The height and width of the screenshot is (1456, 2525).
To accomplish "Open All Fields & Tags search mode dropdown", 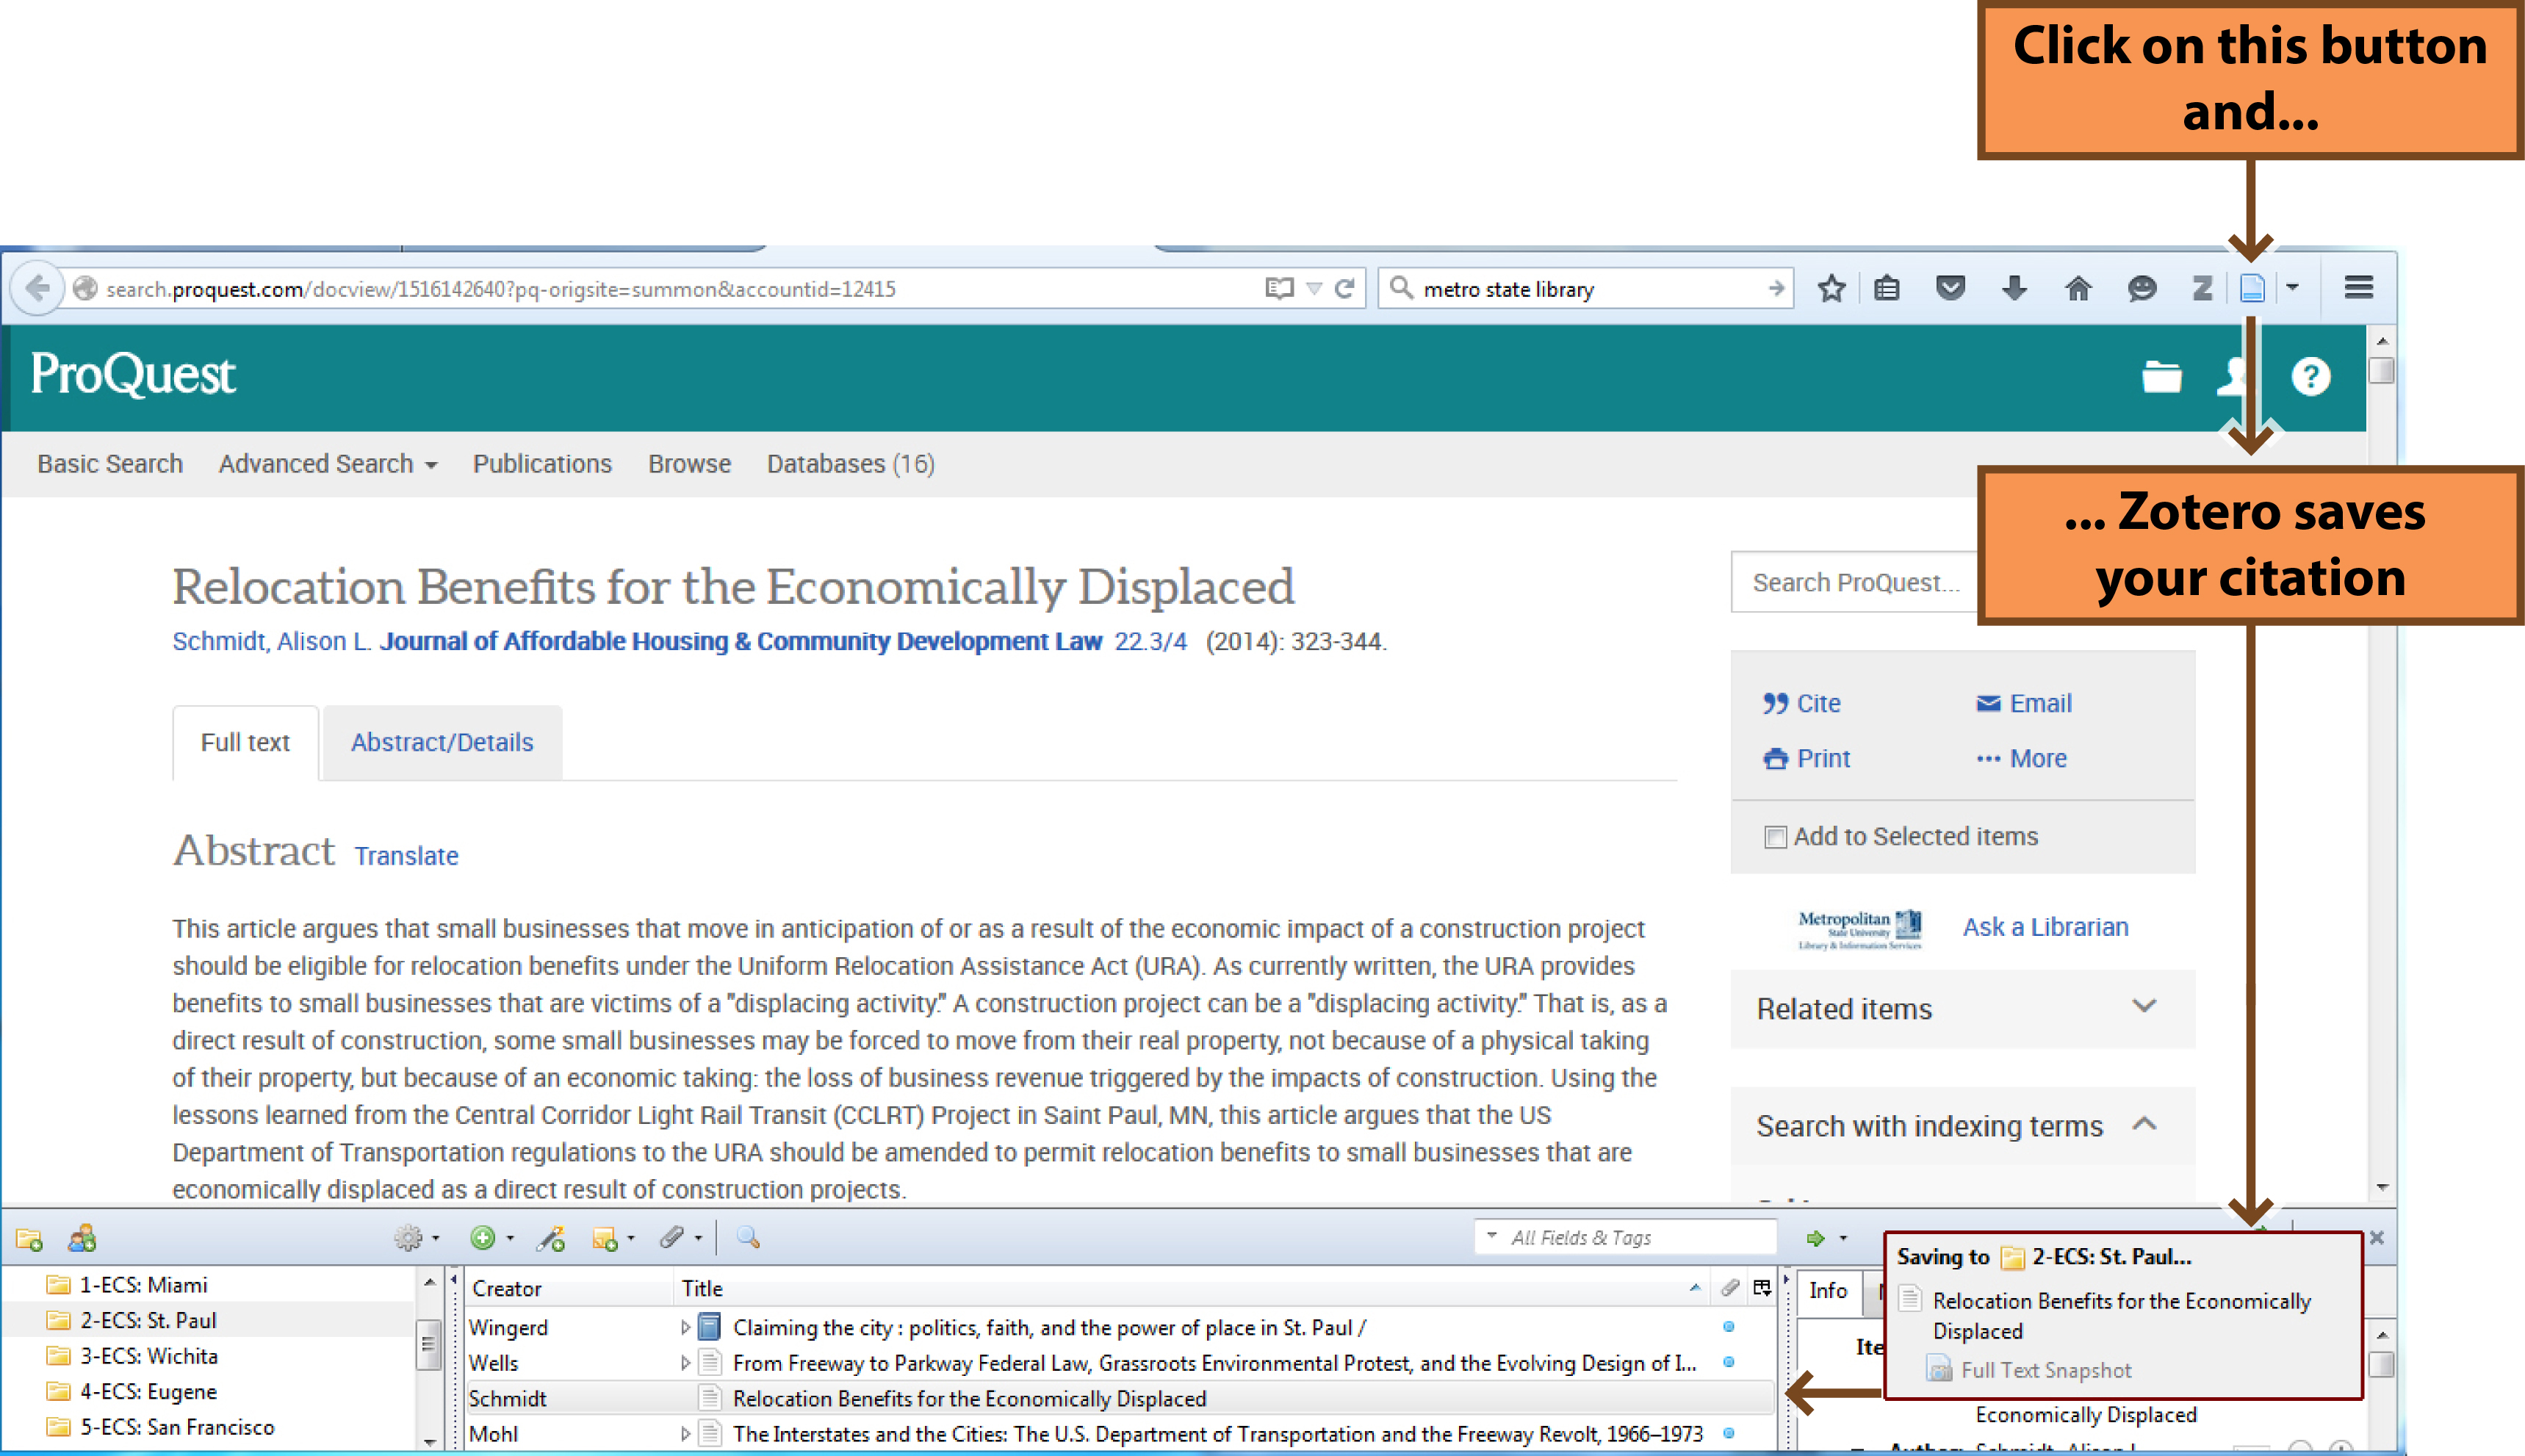I will (1492, 1237).
